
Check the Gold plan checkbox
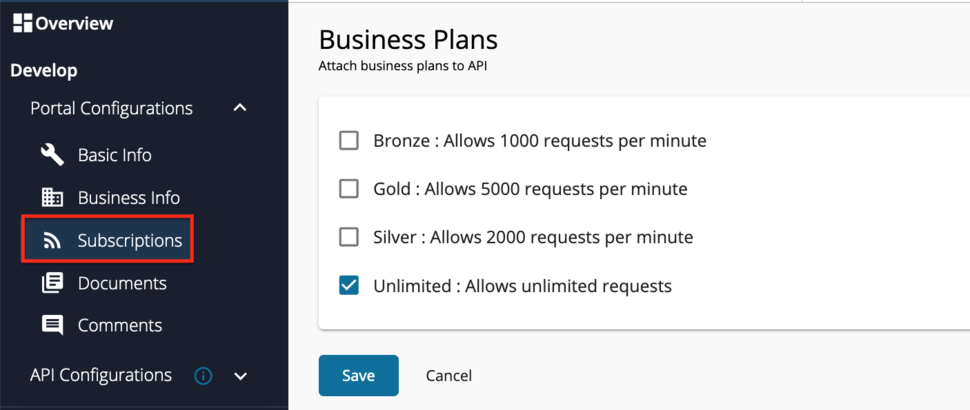(349, 189)
